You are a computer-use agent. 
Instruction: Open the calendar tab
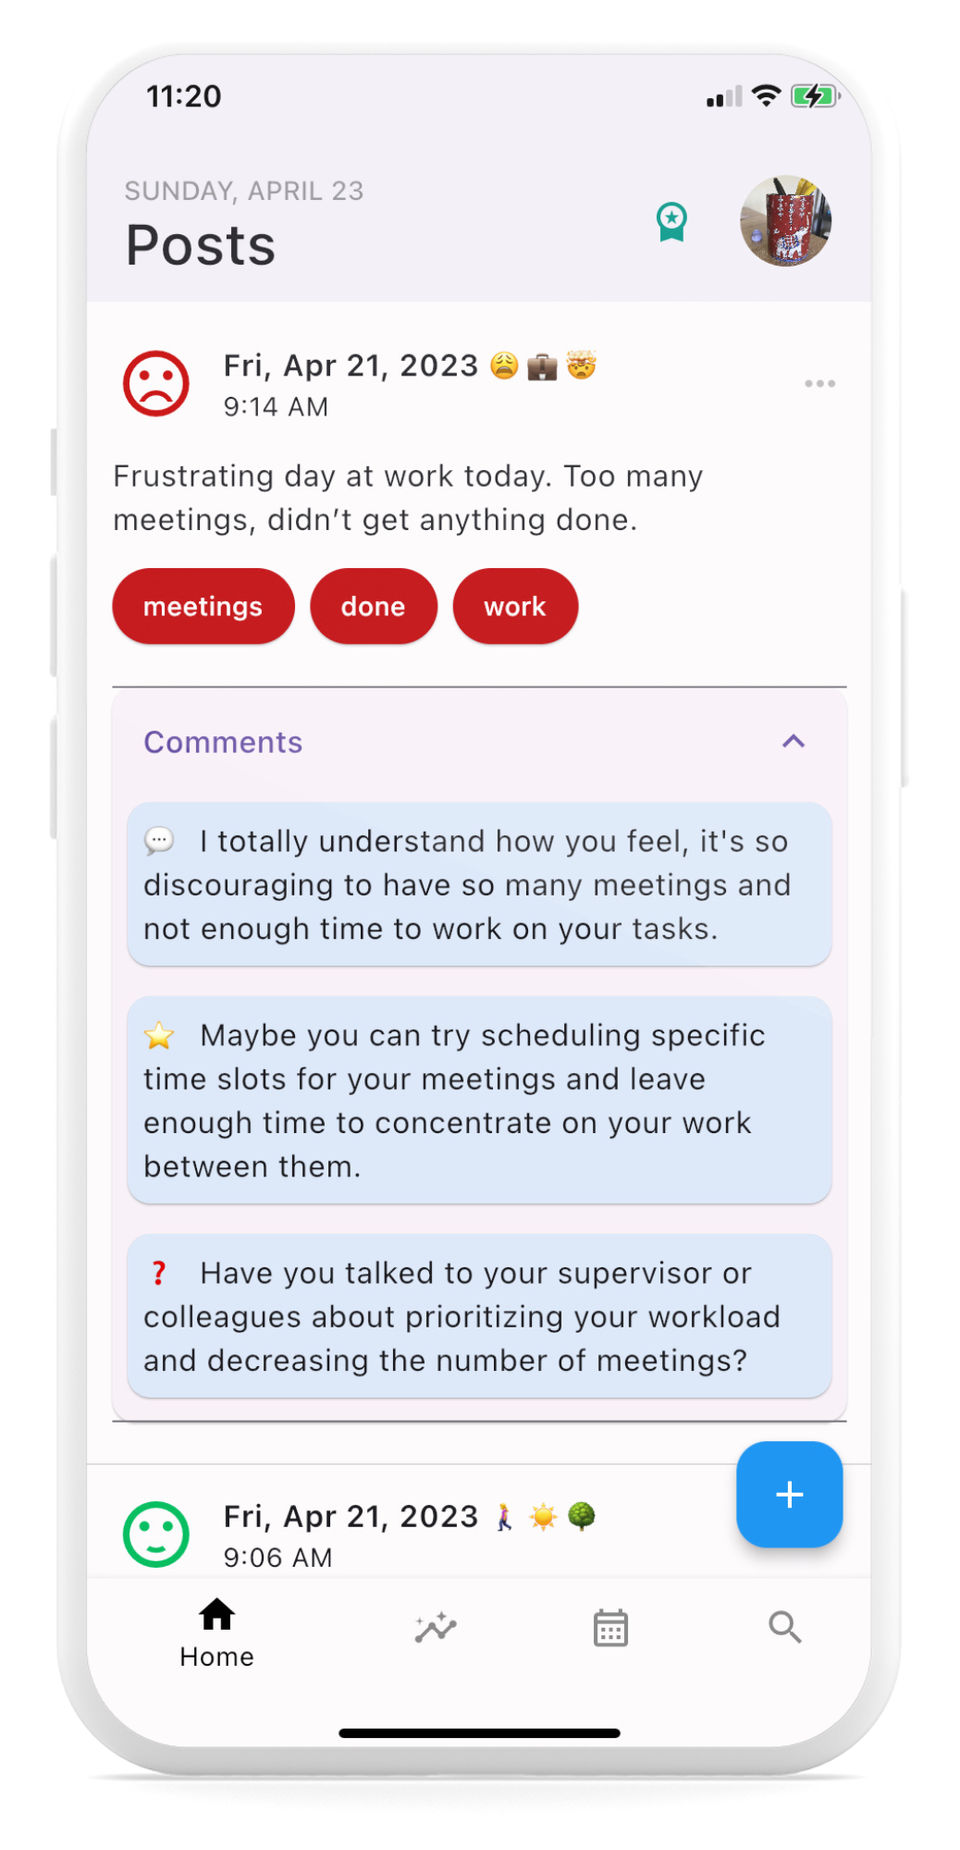pyautogui.click(x=610, y=1628)
